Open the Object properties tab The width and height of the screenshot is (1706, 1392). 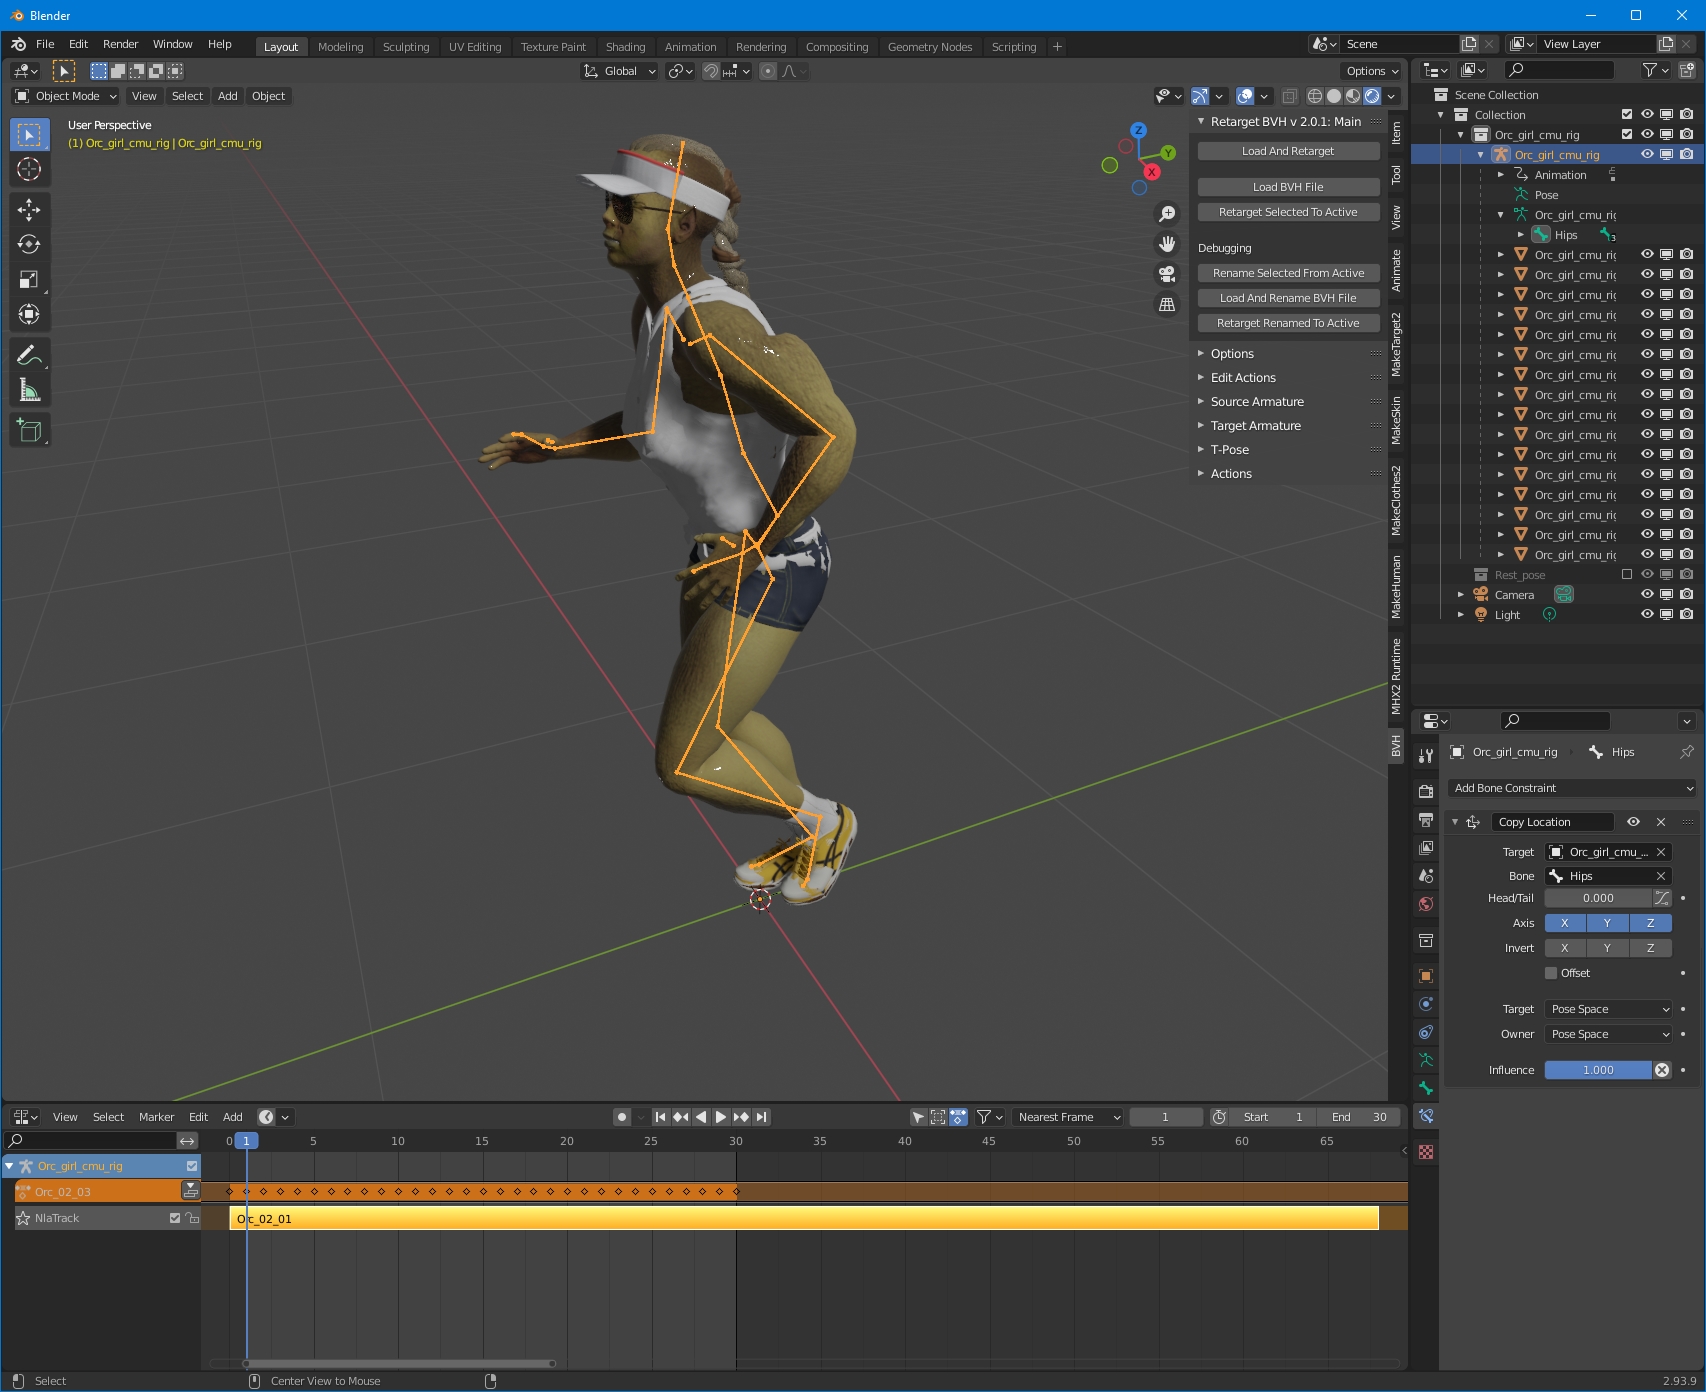[x=1426, y=976]
